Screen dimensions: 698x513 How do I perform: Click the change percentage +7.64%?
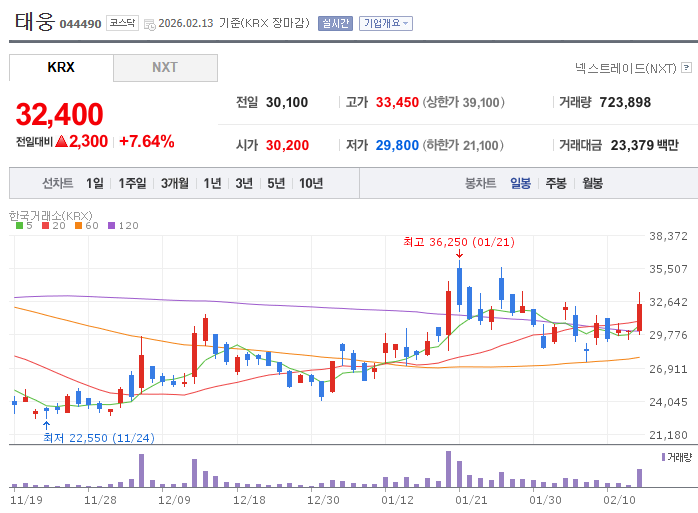pos(146,142)
